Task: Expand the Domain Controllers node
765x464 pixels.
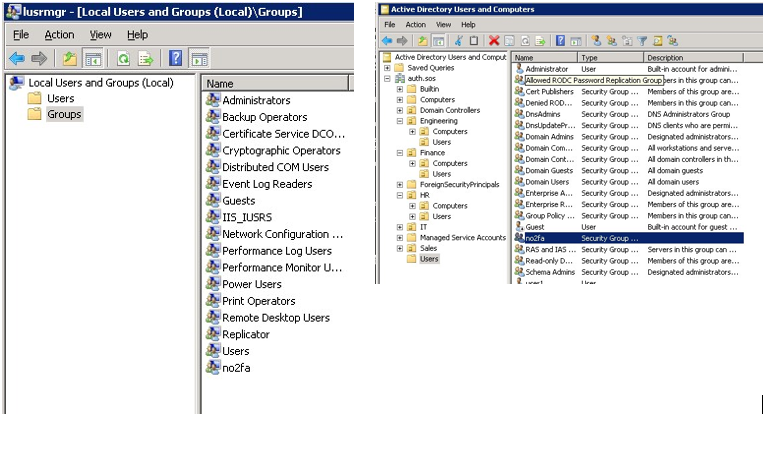Action: 400,110
